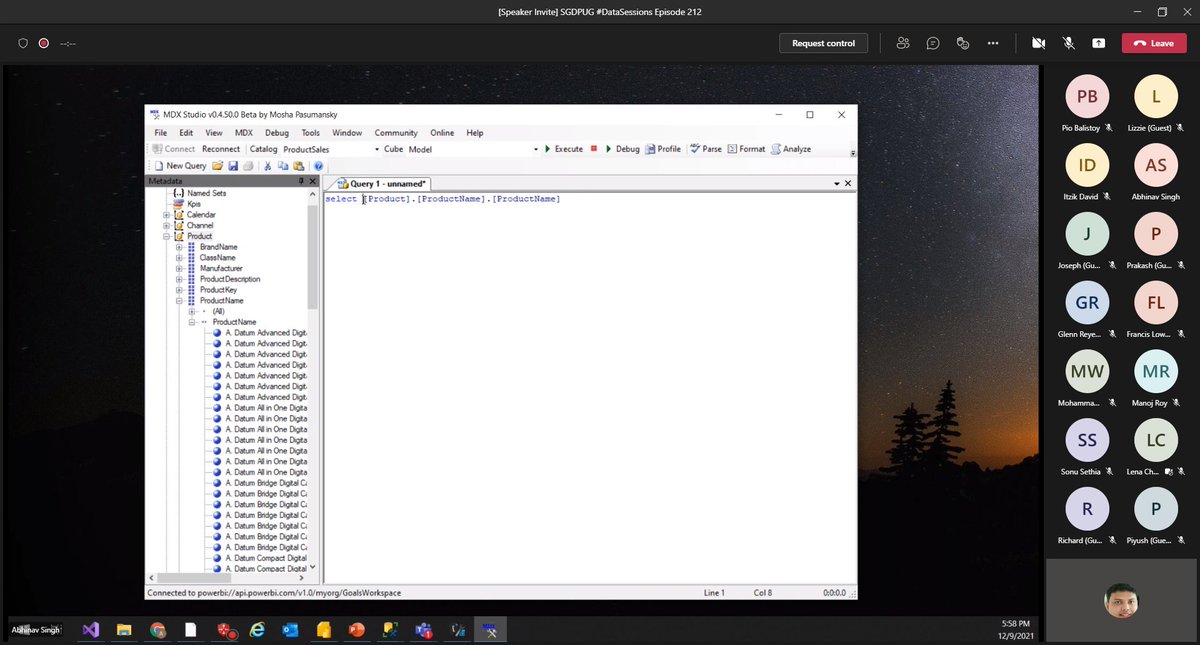The height and width of the screenshot is (645, 1200).
Task: Click the red Leave button
Action: click(1153, 43)
